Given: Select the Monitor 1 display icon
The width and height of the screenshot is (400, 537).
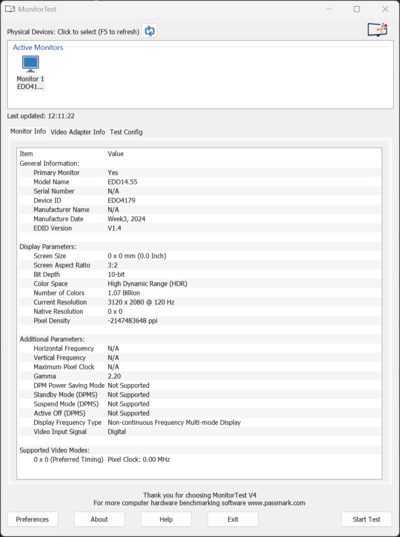Looking at the screenshot, I should click(x=30, y=64).
